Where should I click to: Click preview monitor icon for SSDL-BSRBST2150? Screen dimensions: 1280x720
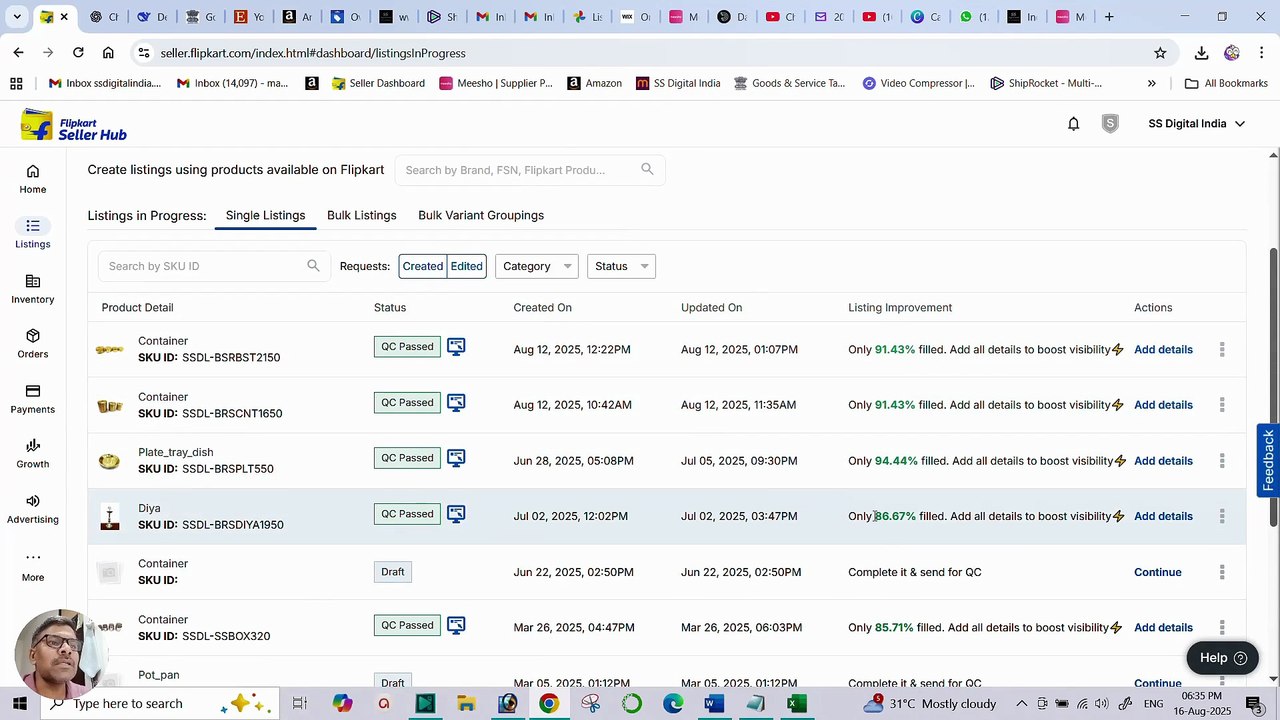point(456,347)
